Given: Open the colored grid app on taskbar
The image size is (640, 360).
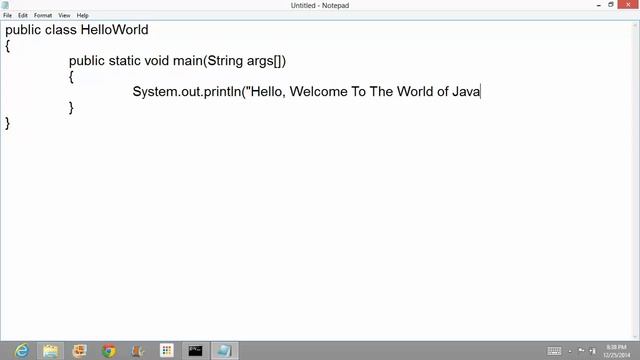Looking at the screenshot, I should [167, 351].
